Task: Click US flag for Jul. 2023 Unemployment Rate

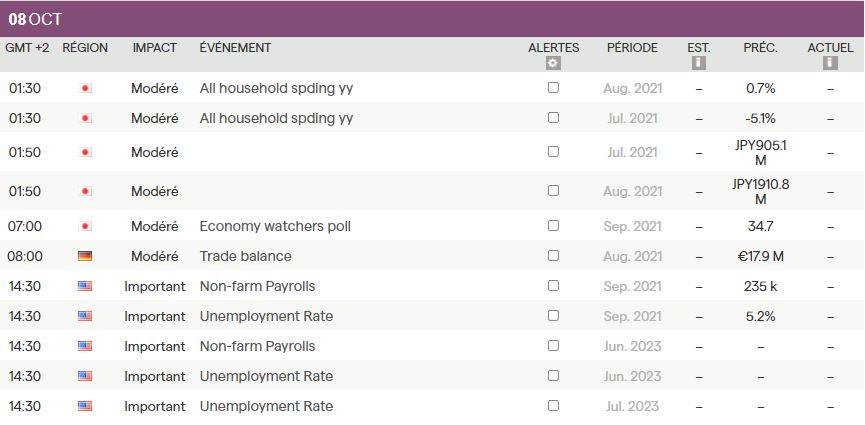Action: (85, 406)
